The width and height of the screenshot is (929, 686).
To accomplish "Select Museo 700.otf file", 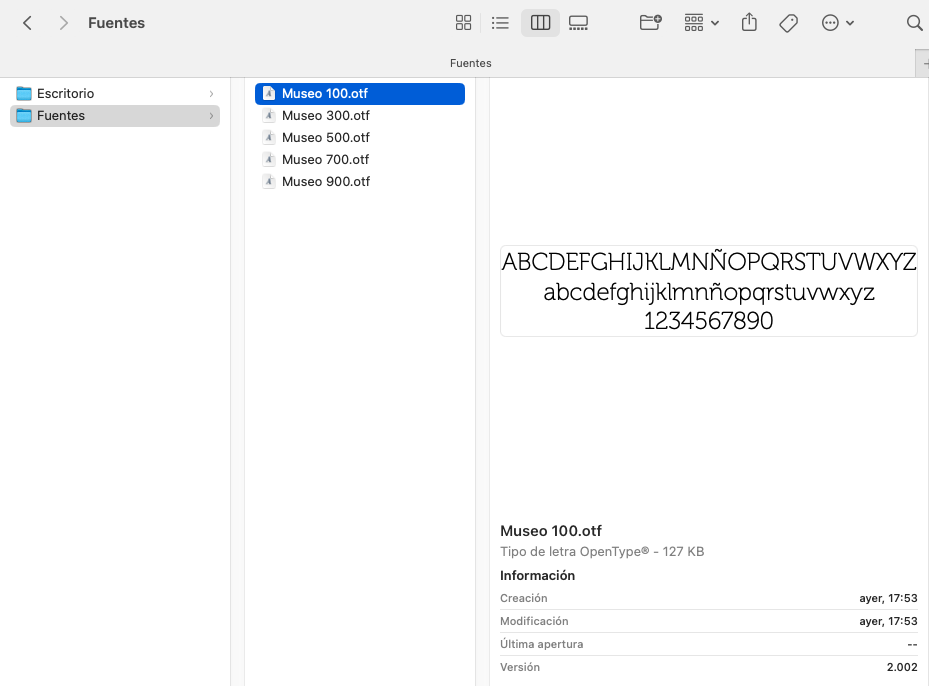I will [x=360, y=159].
